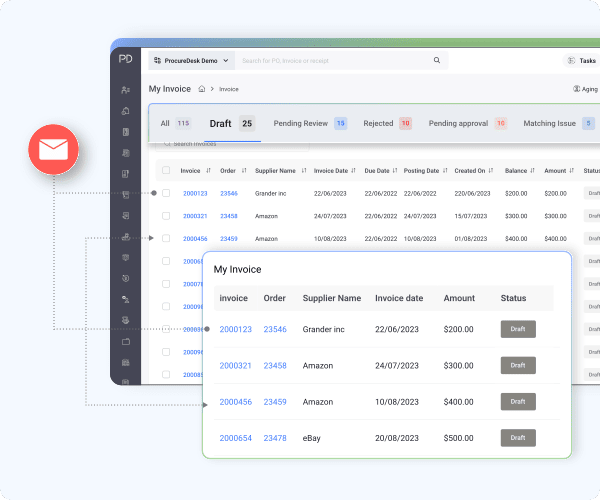Image resolution: width=600 pixels, height=501 pixels.
Task: Click the home icon in breadcrumb
Action: coord(202,89)
